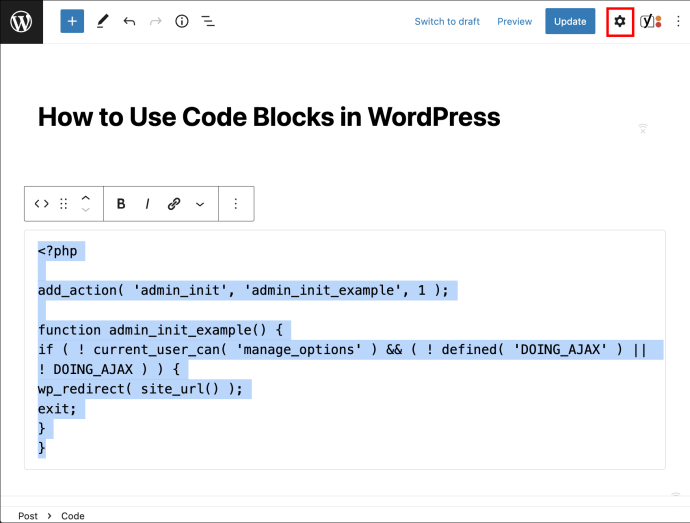
Task: Move the code block up
Action: click(x=86, y=198)
